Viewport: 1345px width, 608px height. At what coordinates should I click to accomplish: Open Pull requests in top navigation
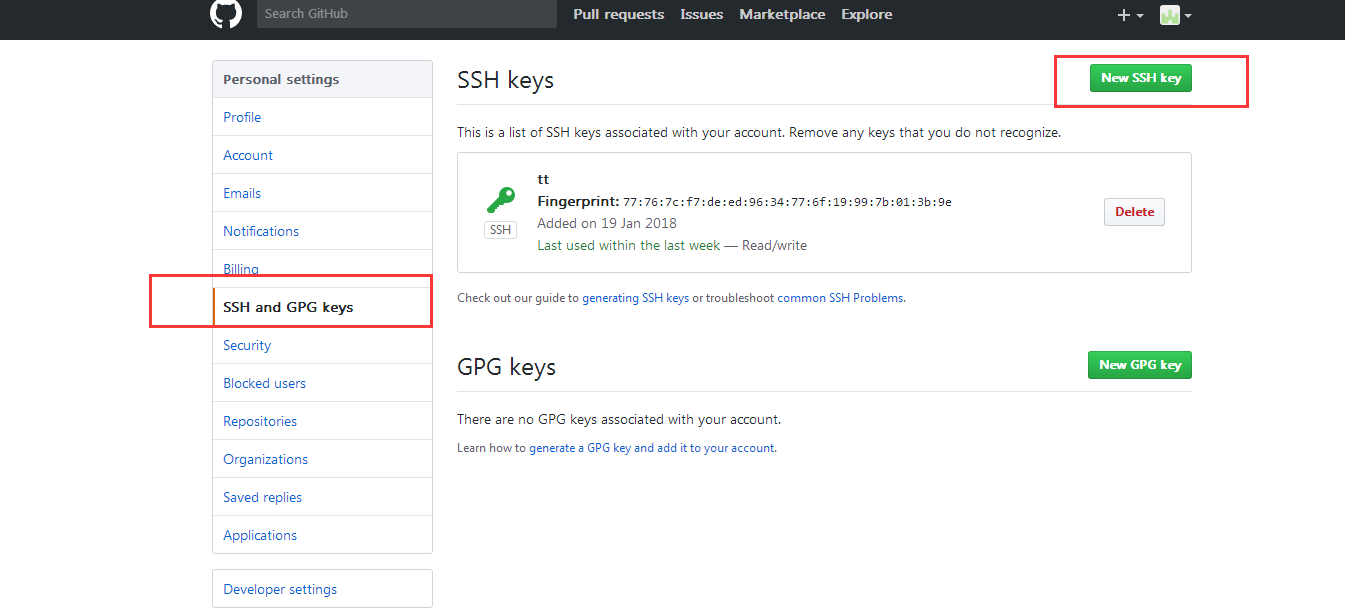(619, 14)
